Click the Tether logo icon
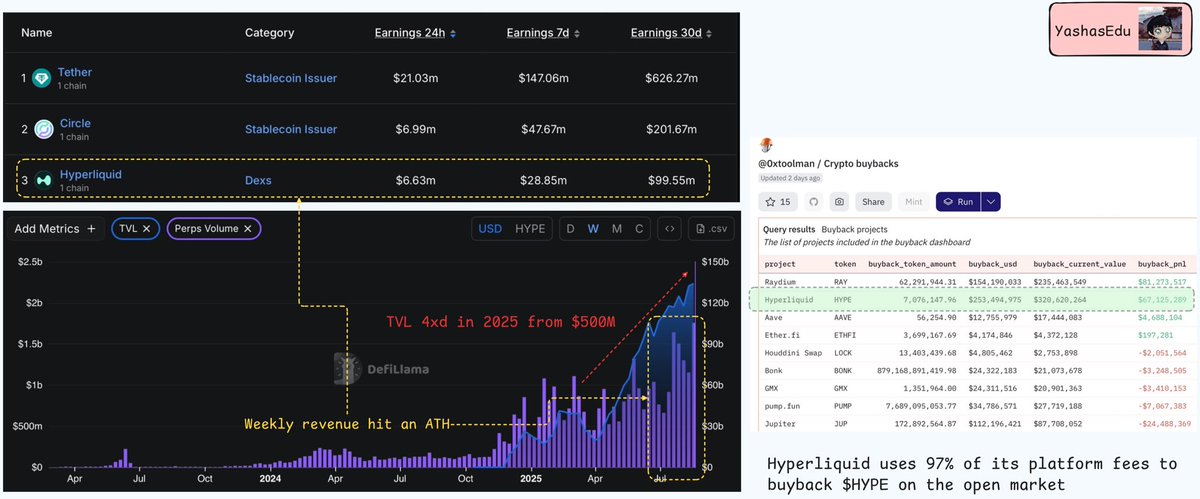Image resolution: width=1200 pixels, height=499 pixels. click(x=42, y=78)
